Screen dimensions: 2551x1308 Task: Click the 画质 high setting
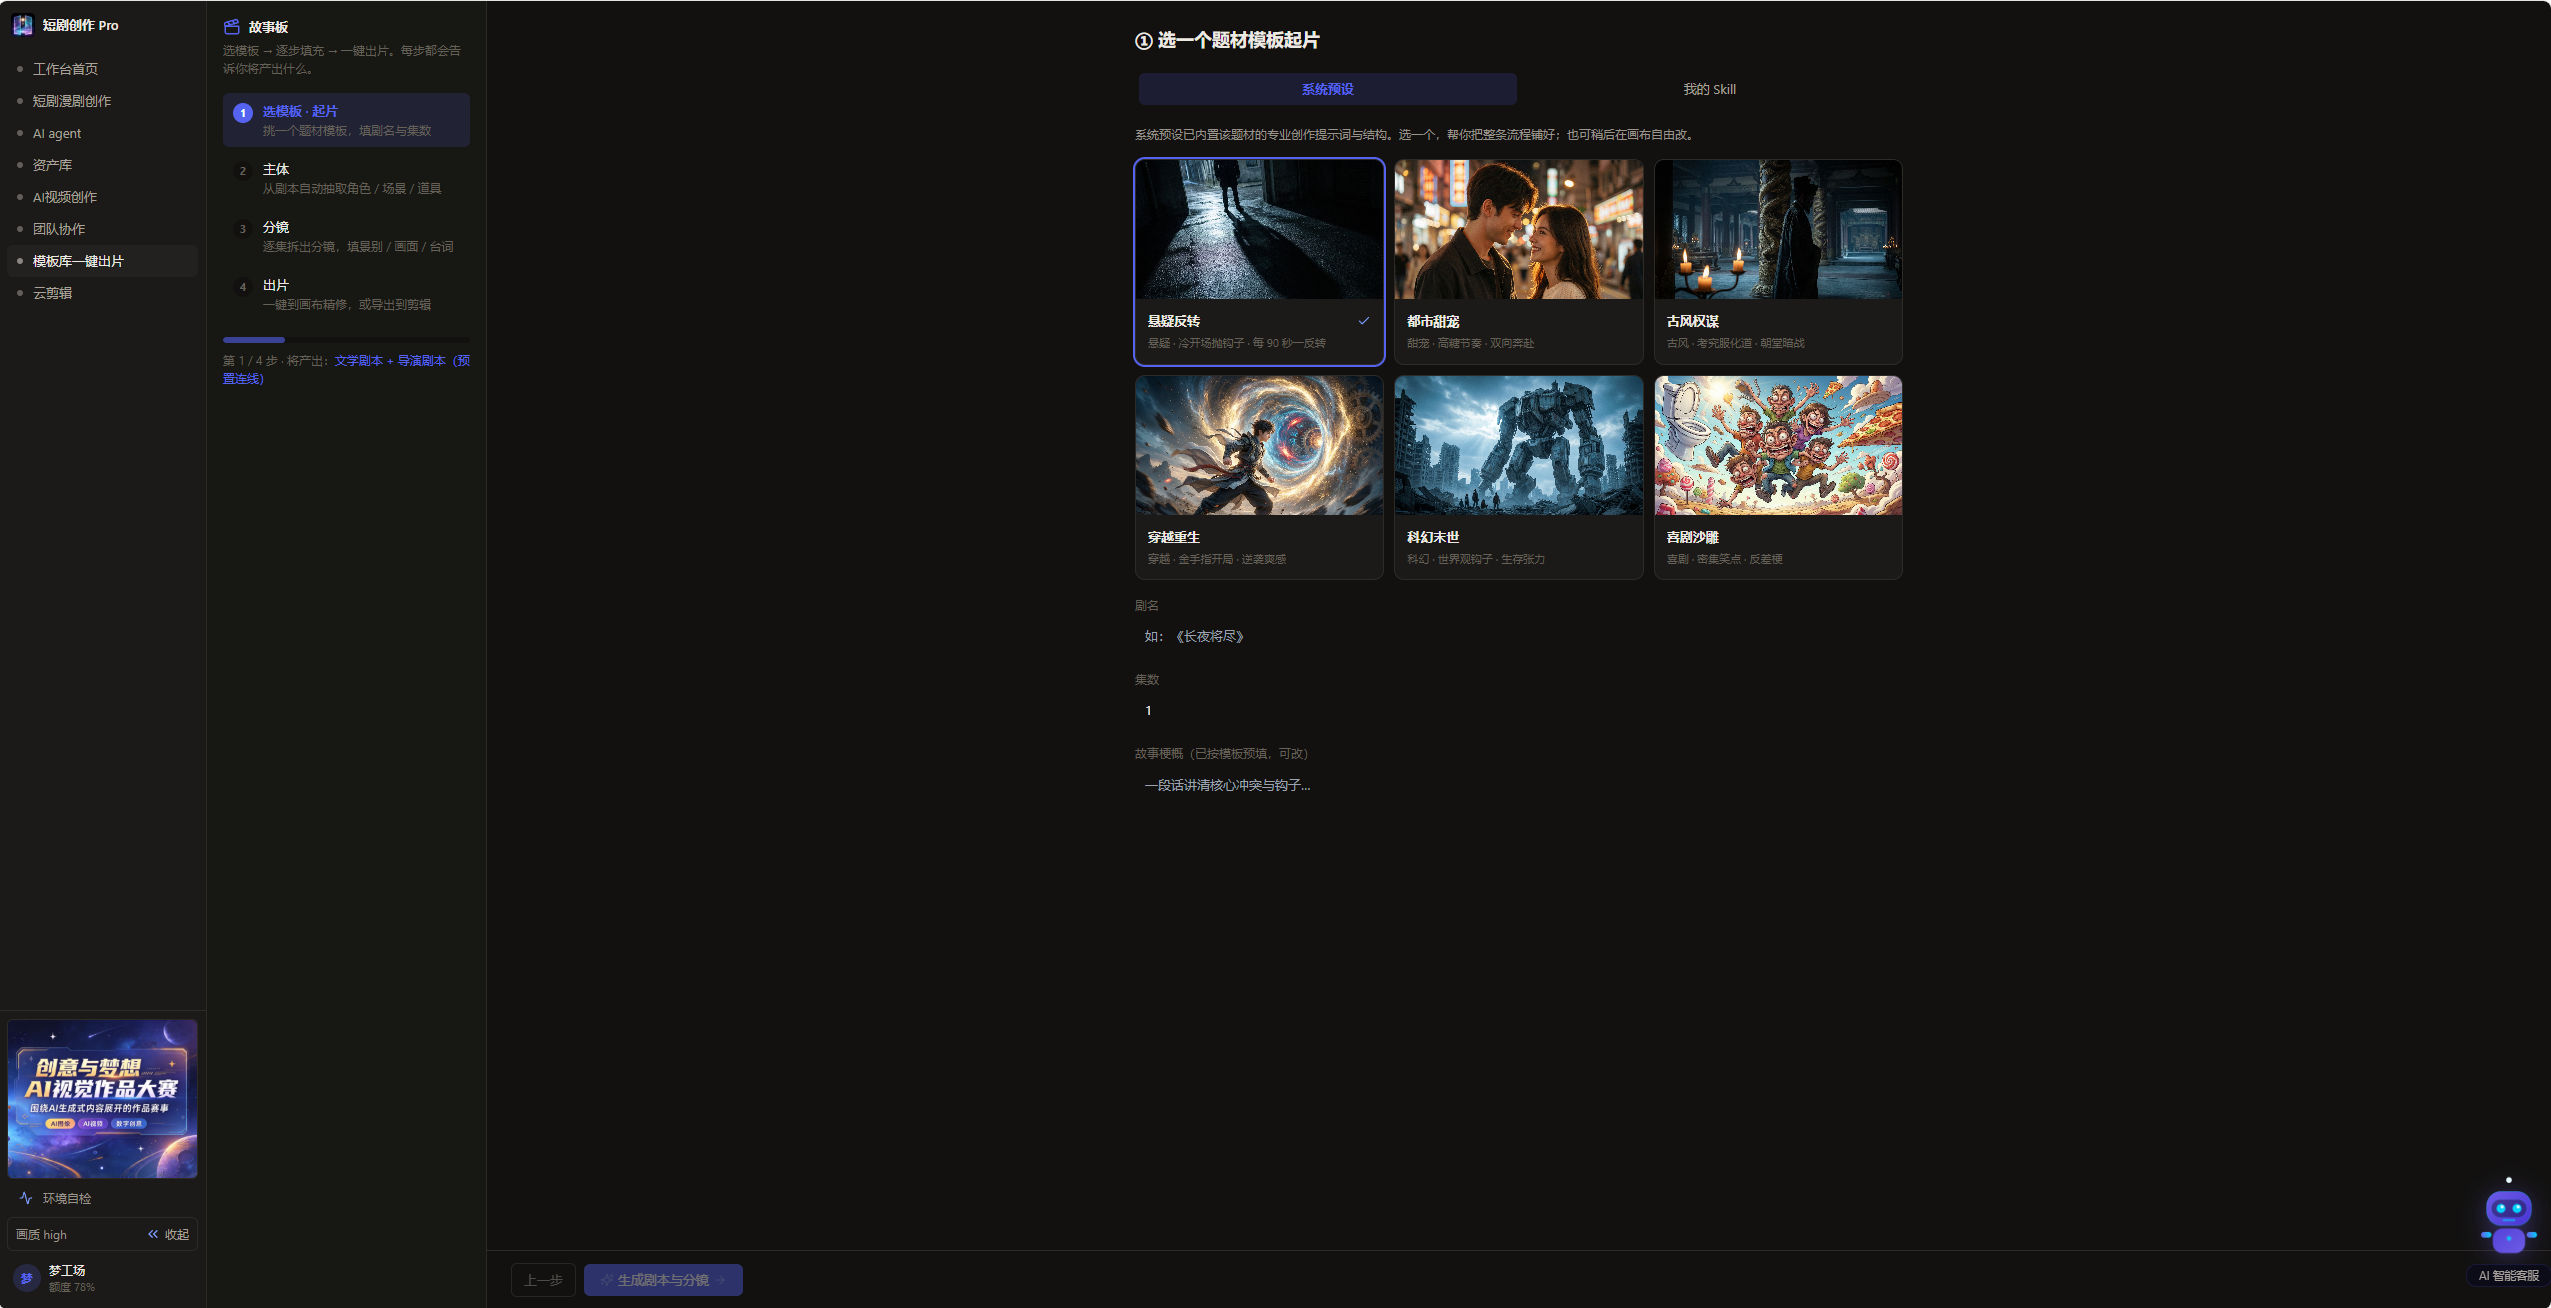[x=41, y=1234]
